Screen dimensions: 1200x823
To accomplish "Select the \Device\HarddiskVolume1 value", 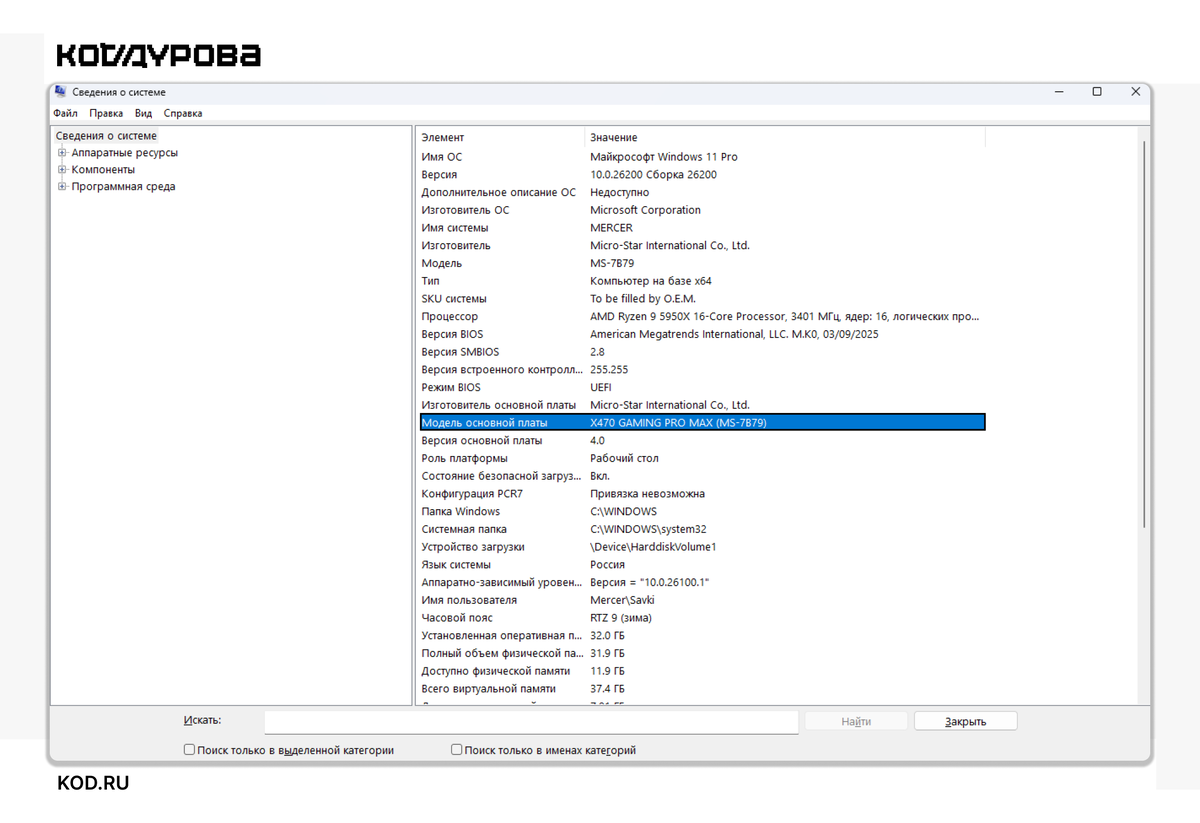I will click(x=653, y=547).
